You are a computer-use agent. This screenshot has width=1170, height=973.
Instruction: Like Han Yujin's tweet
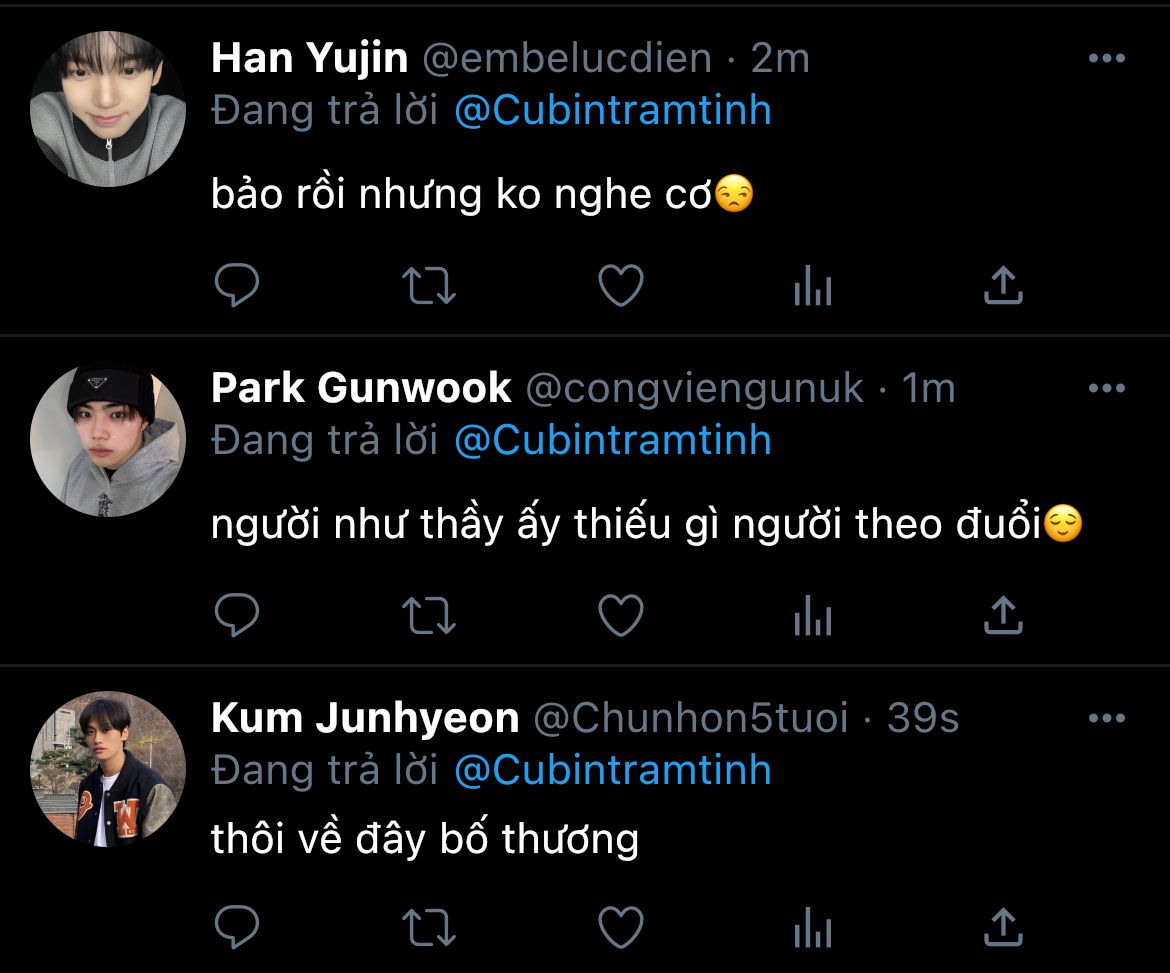[x=620, y=287]
